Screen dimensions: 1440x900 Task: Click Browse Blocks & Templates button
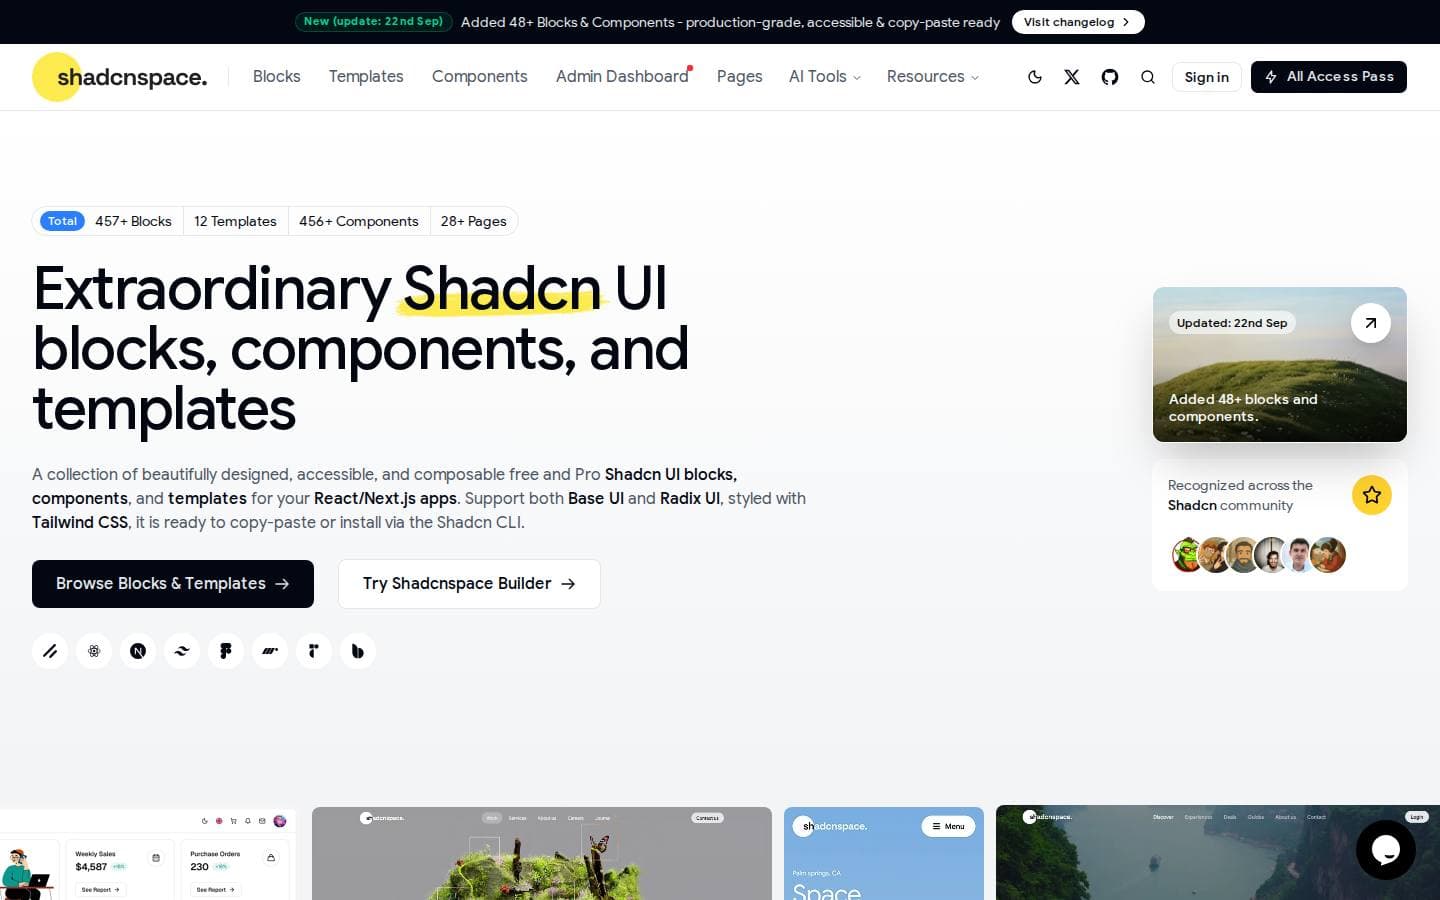[x=173, y=584]
